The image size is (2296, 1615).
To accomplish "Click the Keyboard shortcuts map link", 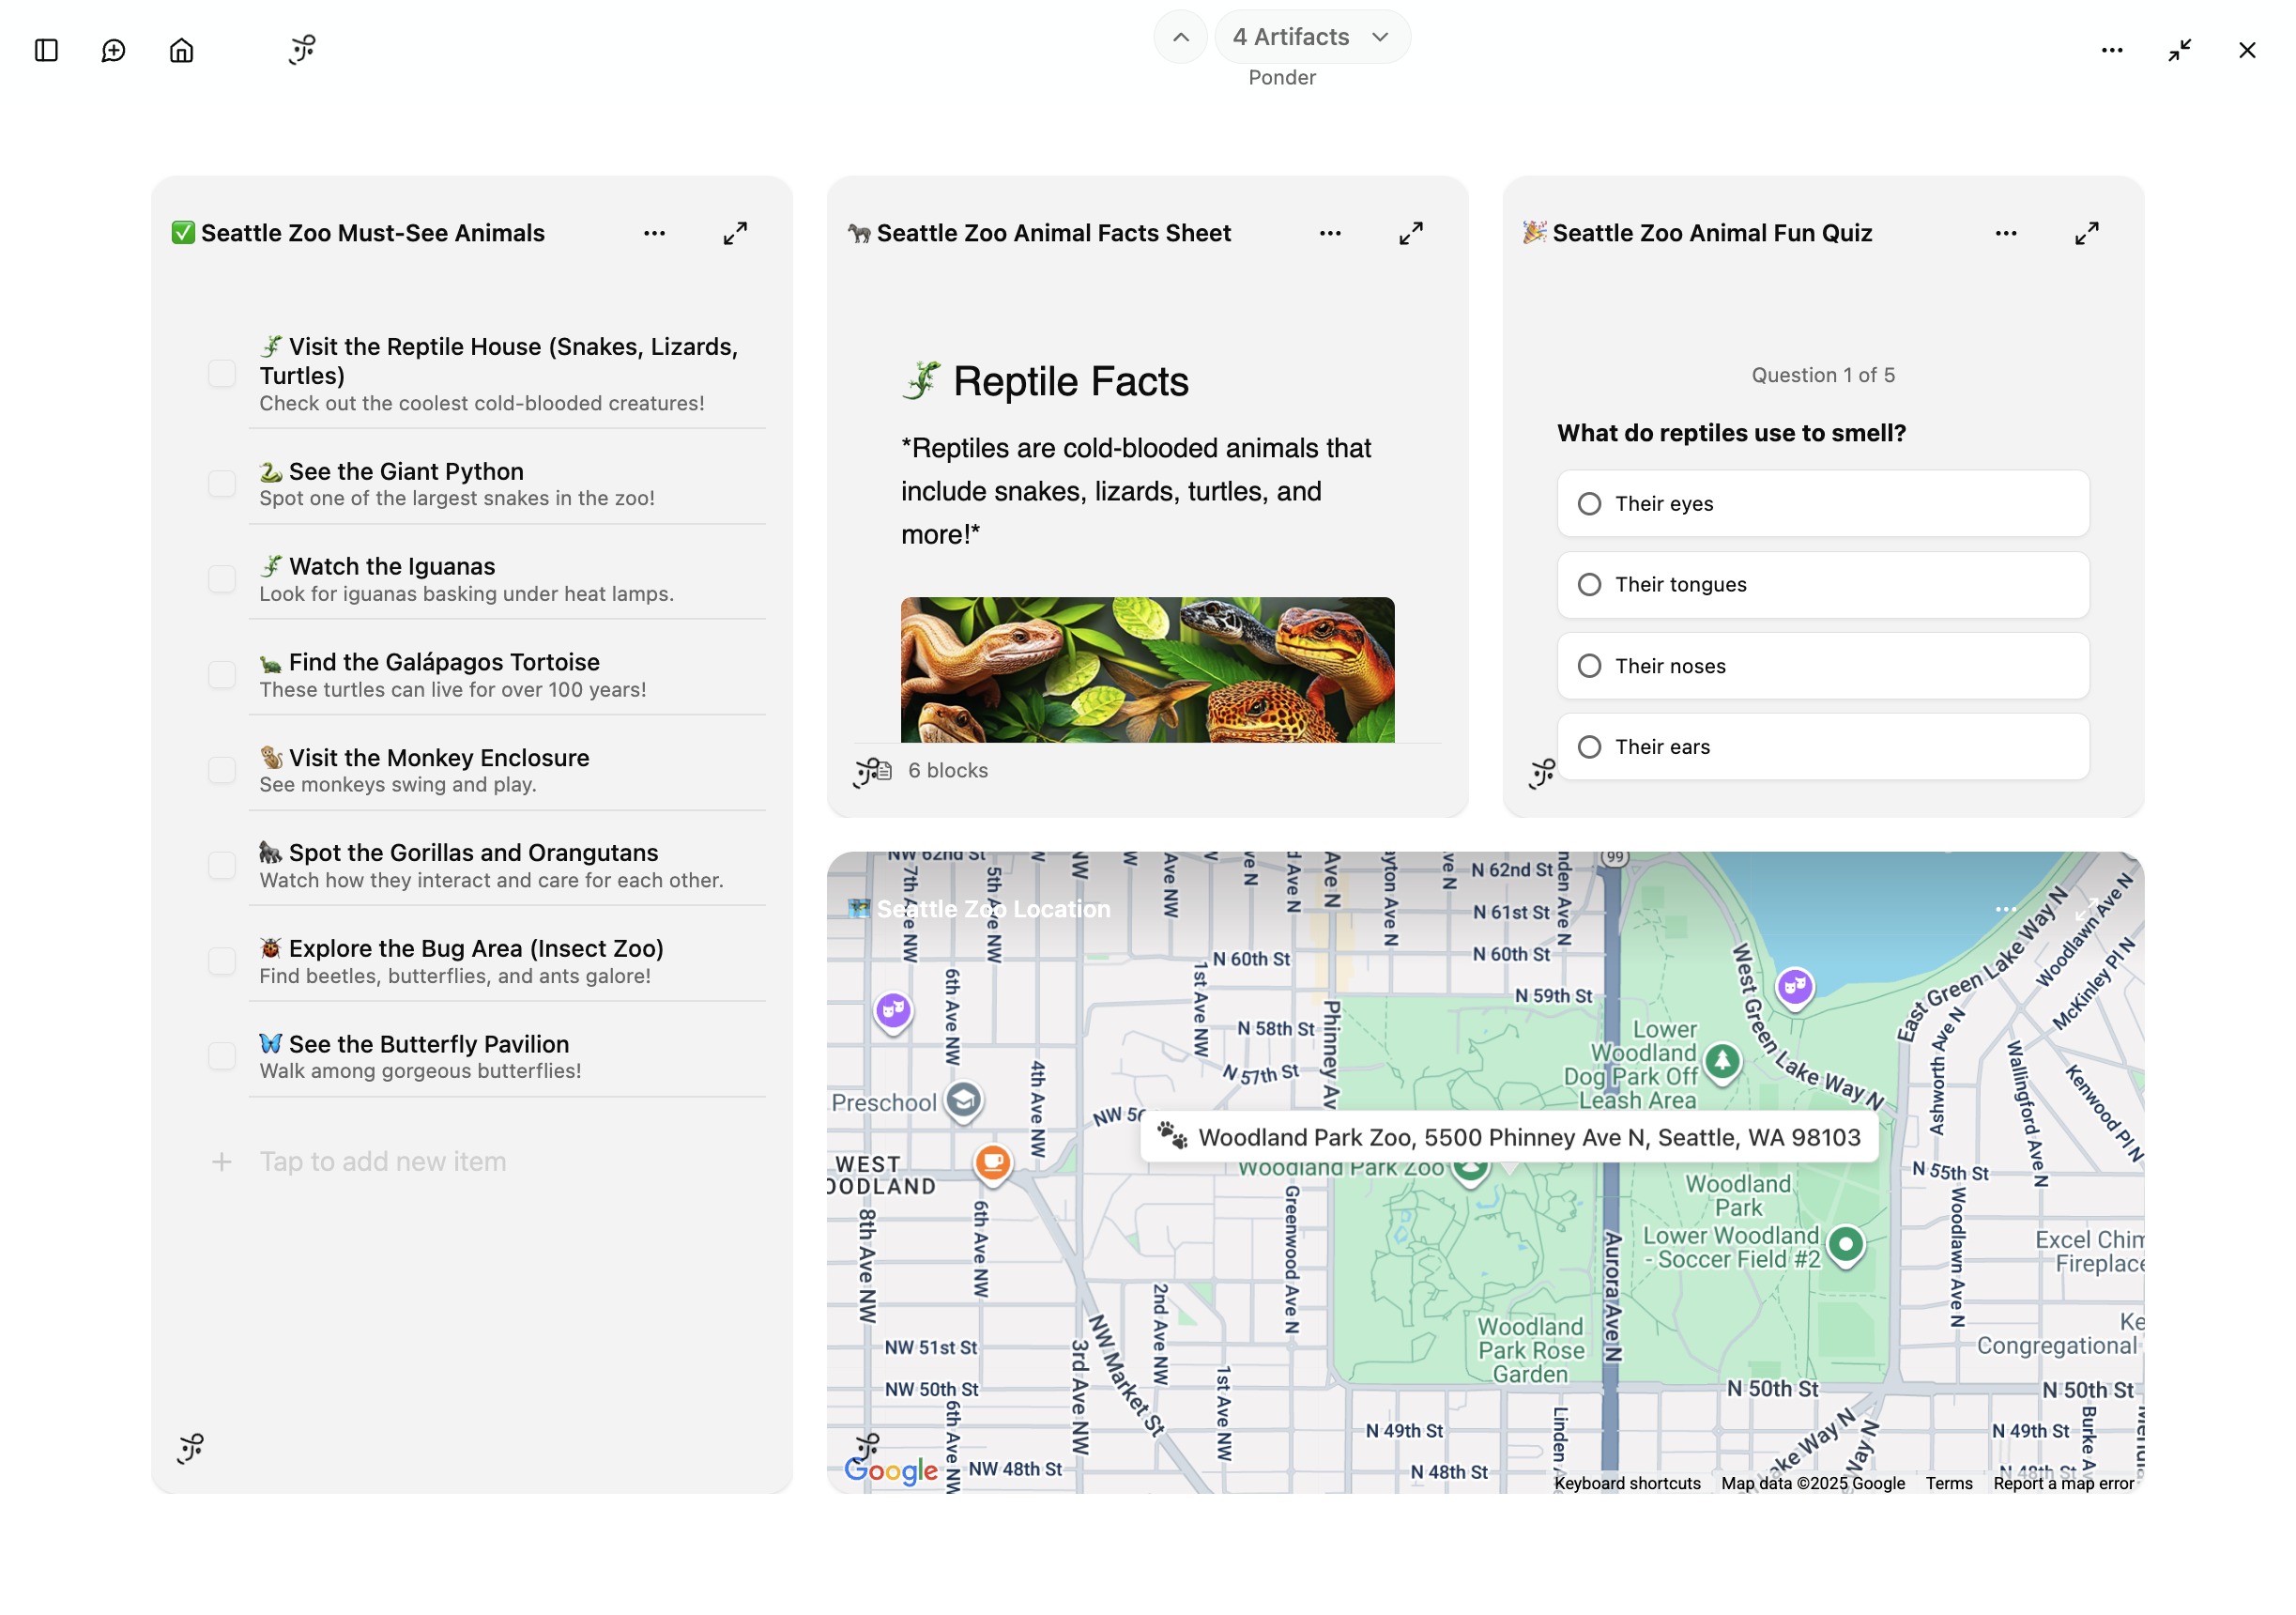I will (x=1626, y=1483).
